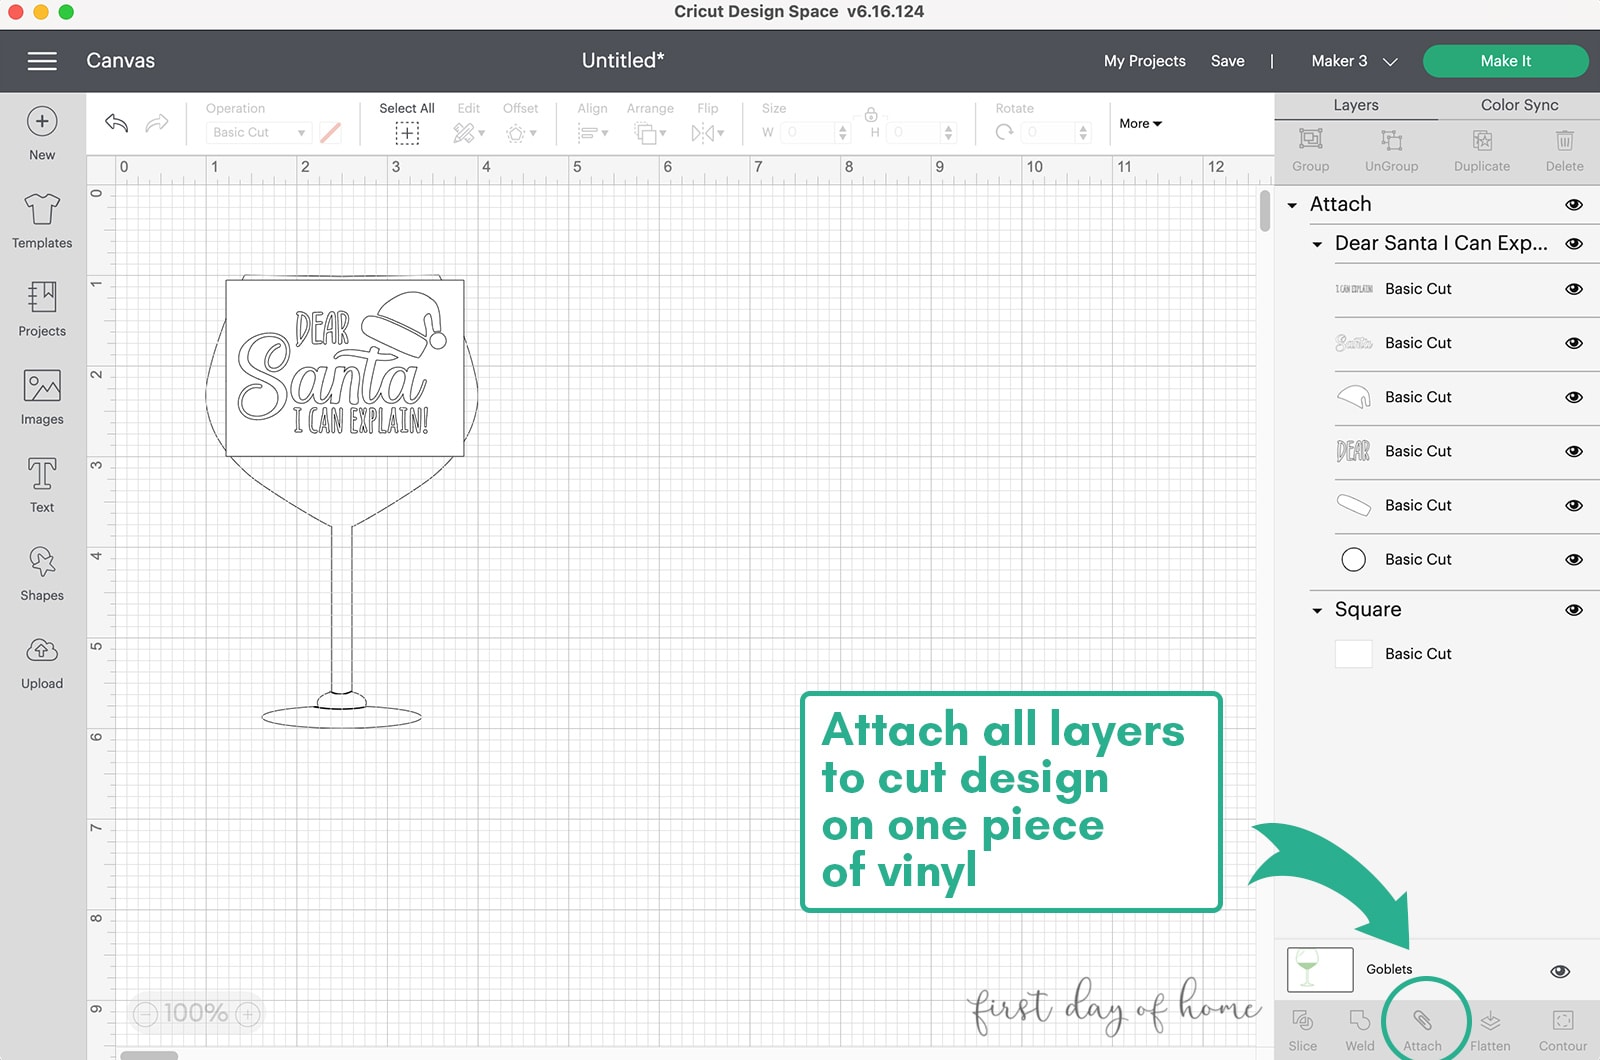The height and width of the screenshot is (1060, 1600).
Task: Open the More dropdown in the toolbar
Action: coord(1139,123)
